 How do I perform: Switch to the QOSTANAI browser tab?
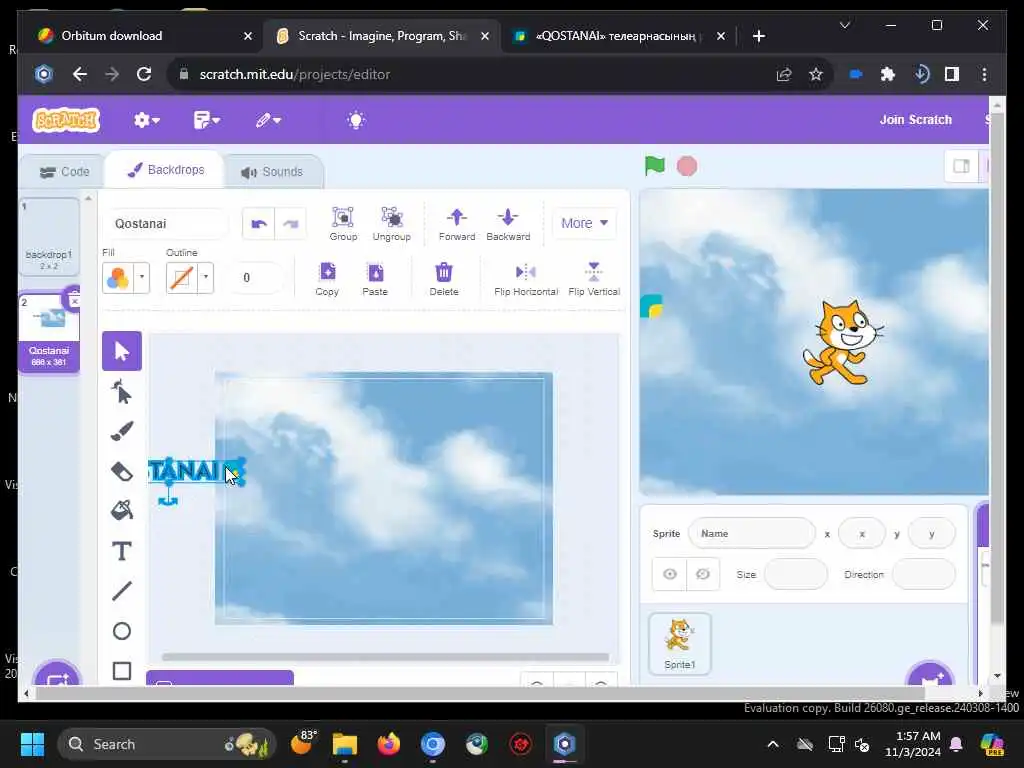[618, 36]
